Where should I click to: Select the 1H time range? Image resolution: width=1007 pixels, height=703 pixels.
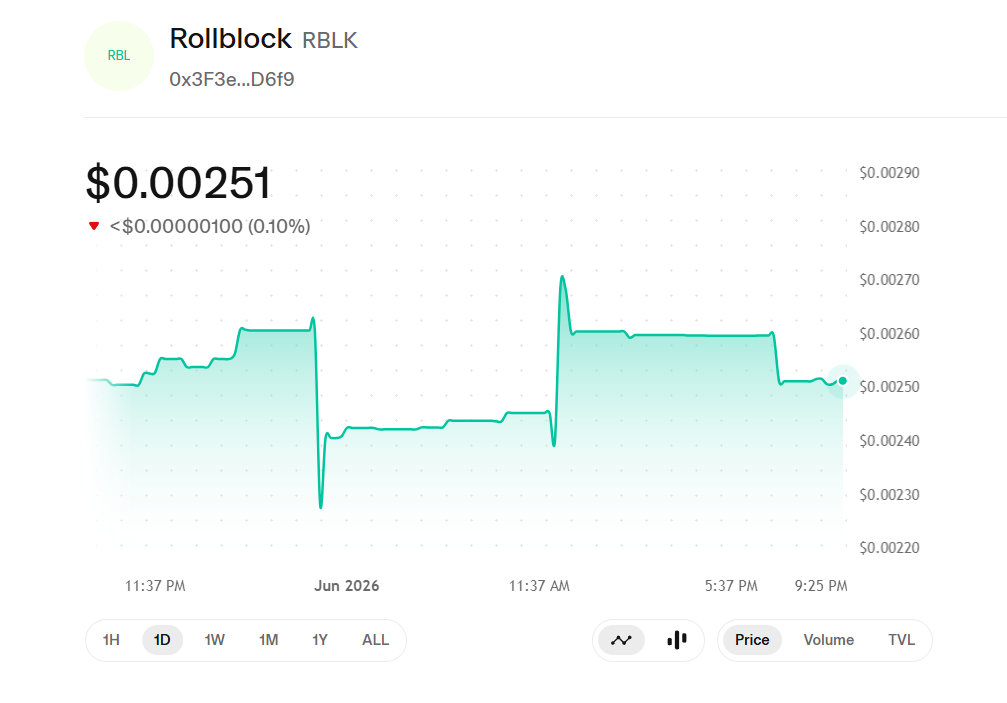[111, 640]
